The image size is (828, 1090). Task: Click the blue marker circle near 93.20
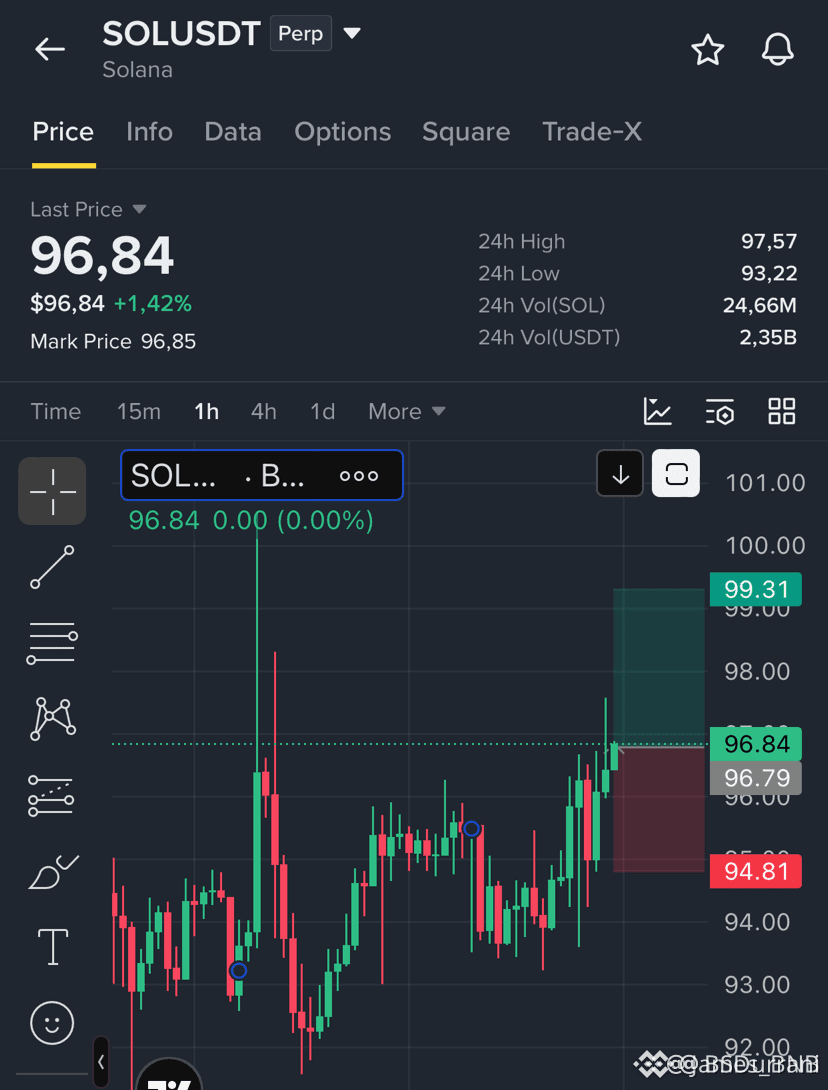[x=238, y=970]
